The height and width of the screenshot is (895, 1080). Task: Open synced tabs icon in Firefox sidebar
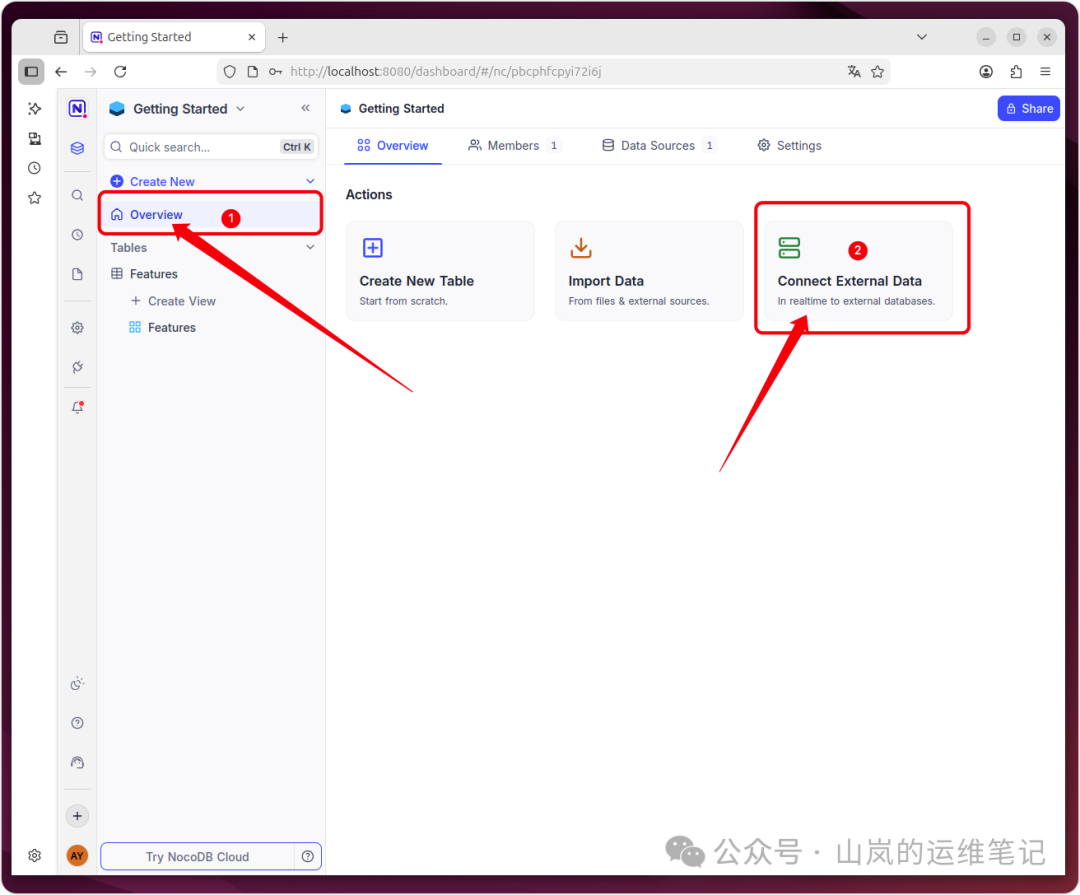click(x=34, y=138)
